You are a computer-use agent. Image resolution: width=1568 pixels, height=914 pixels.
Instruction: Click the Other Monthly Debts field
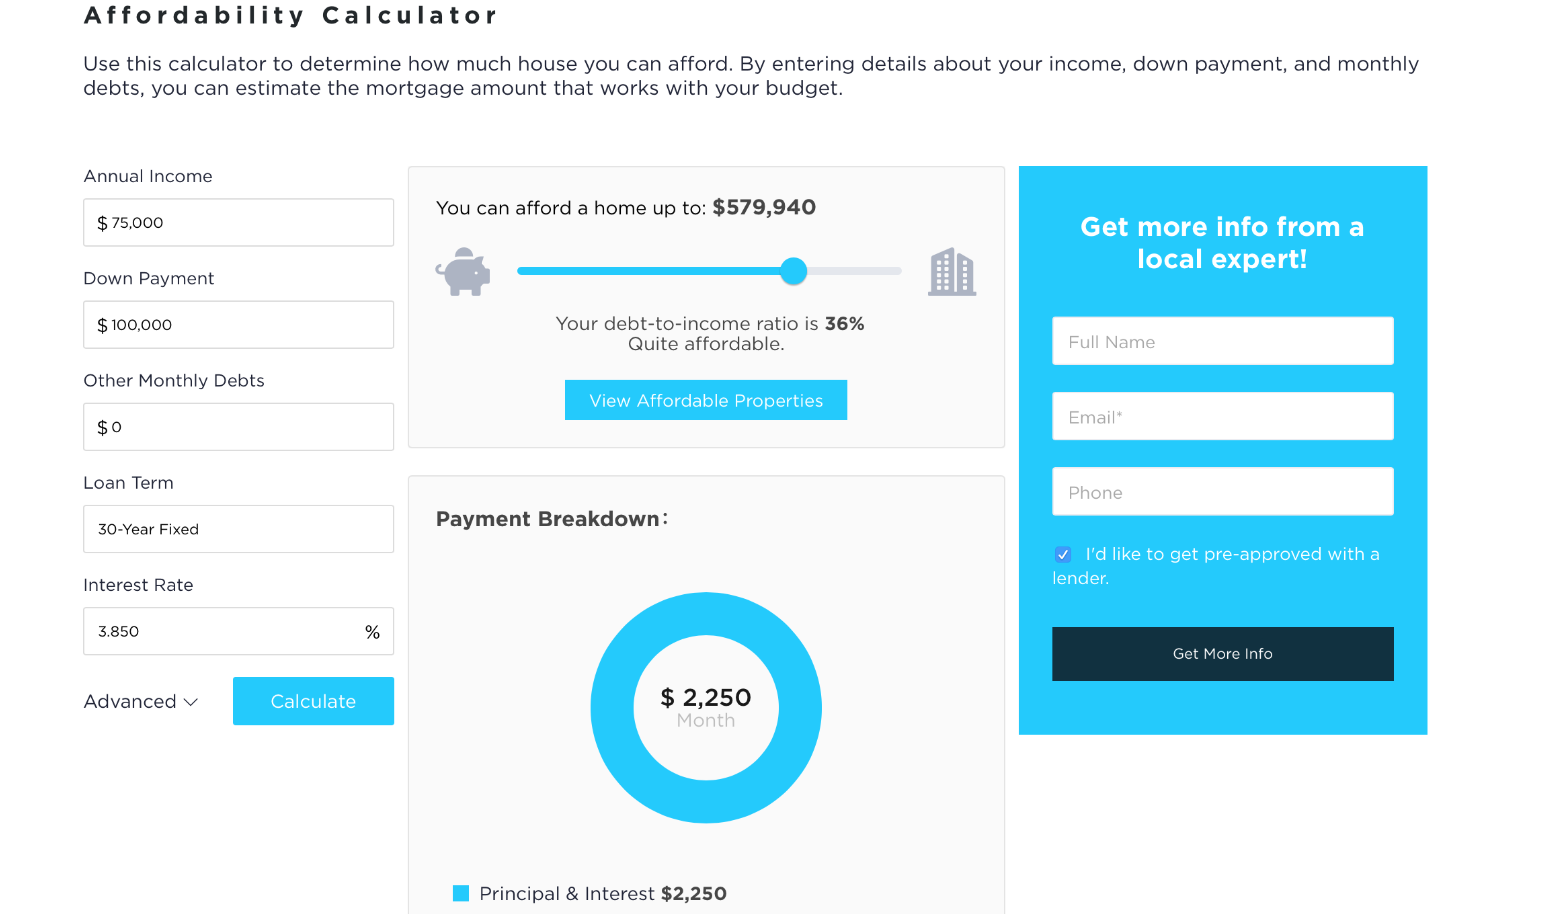238,427
